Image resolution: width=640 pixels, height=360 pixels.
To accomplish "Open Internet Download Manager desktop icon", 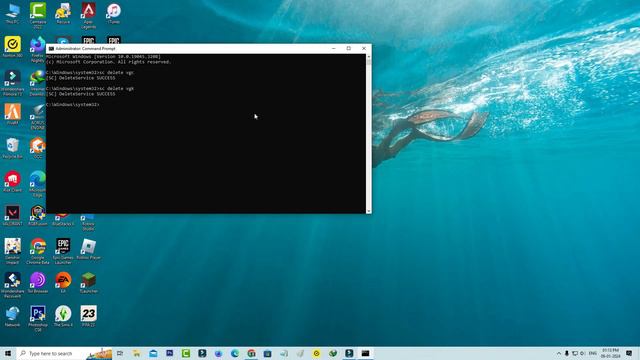I will click(38, 82).
